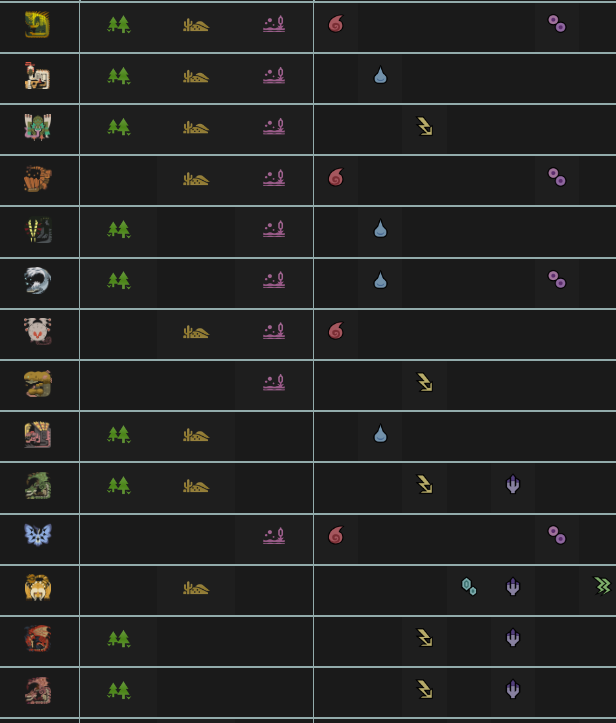Select the white swirling wave monster icon
Image resolution: width=616 pixels, height=723 pixels.
click(x=37, y=281)
